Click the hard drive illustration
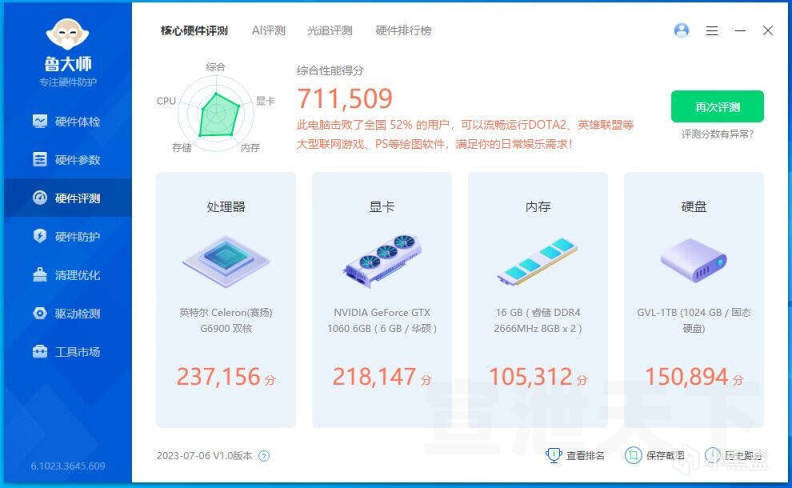Image resolution: width=792 pixels, height=488 pixels. point(694,261)
